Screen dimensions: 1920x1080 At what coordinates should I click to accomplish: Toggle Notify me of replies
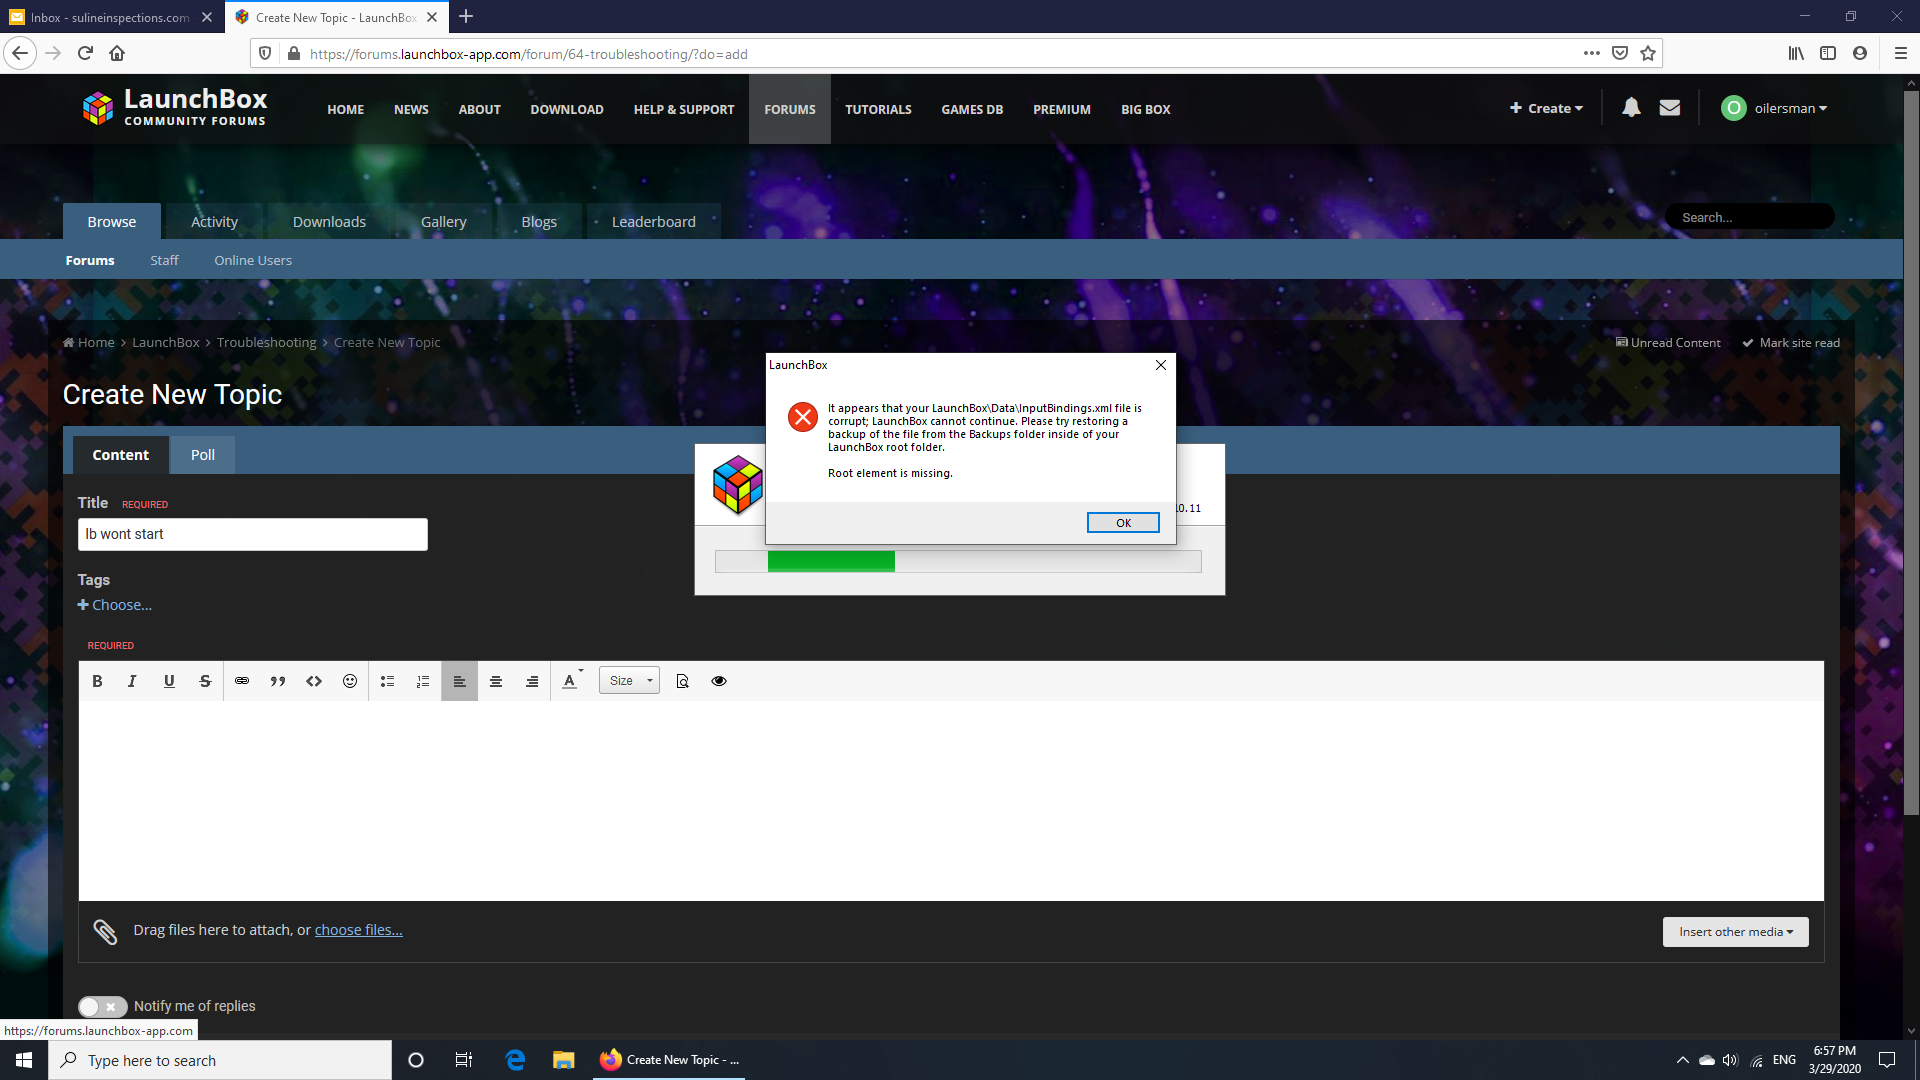coord(102,1006)
